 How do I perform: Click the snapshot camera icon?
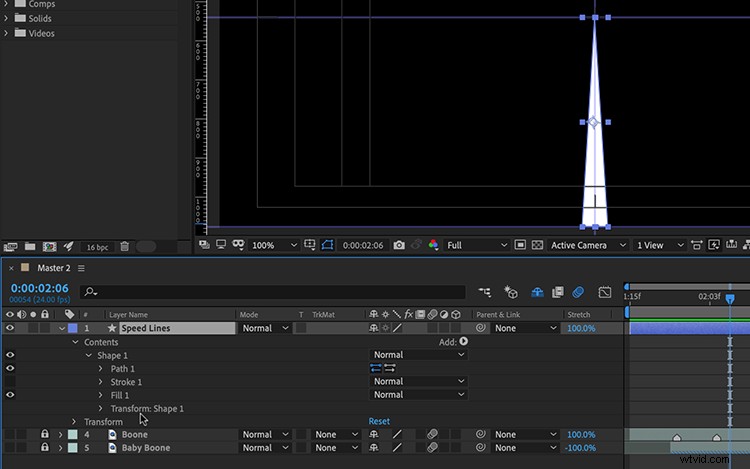point(399,245)
